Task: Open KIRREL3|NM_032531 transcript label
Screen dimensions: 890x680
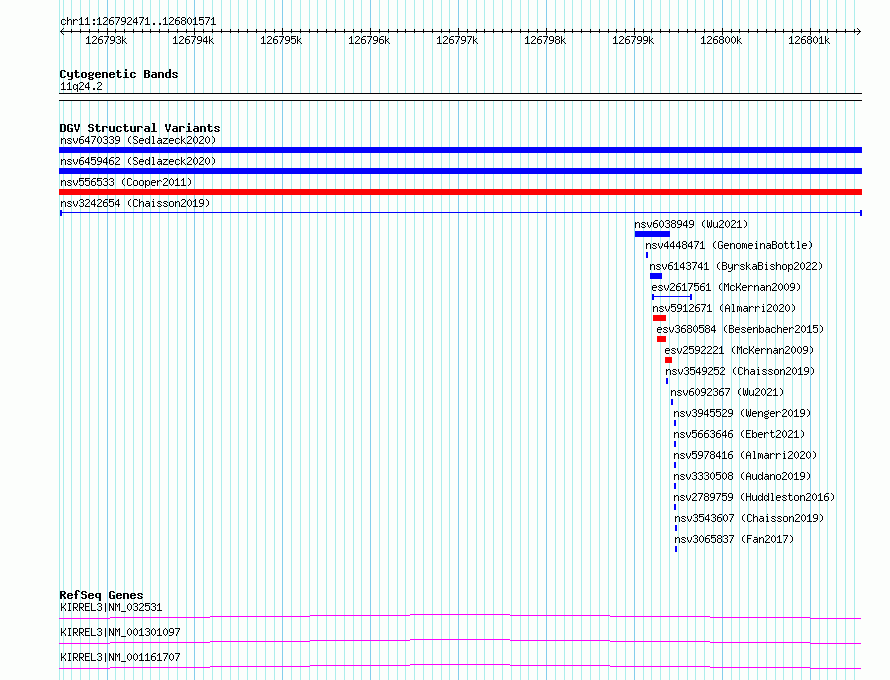Action: coord(111,607)
